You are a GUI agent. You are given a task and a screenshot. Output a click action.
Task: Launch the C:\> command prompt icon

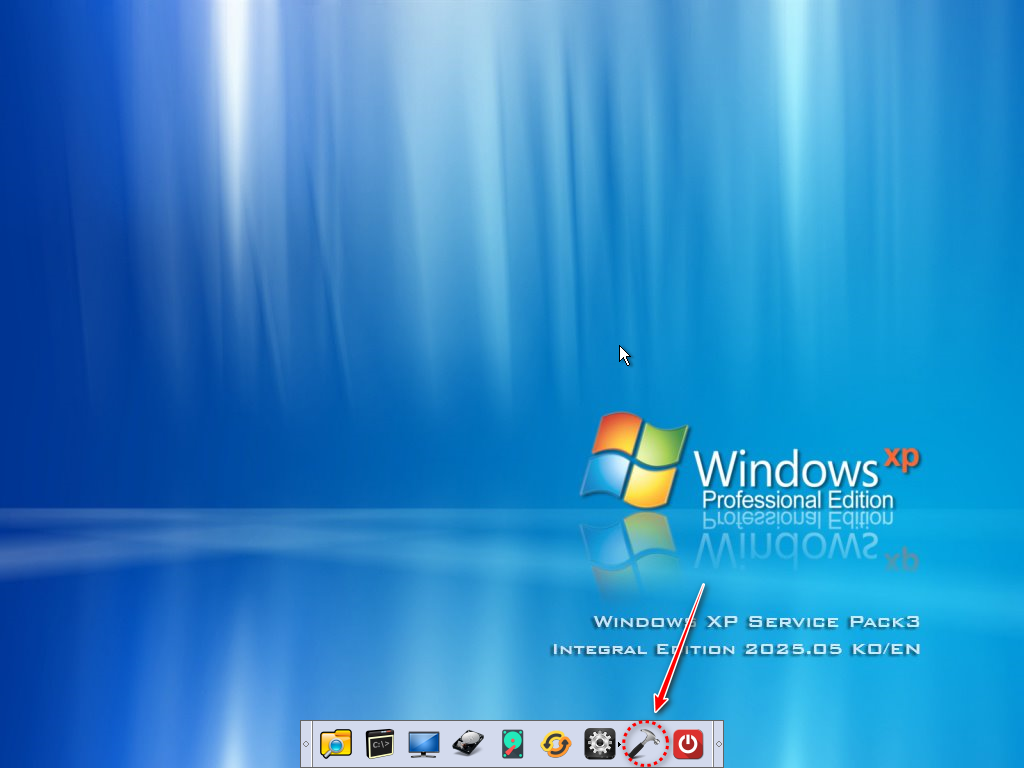pyautogui.click(x=379, y=744)
